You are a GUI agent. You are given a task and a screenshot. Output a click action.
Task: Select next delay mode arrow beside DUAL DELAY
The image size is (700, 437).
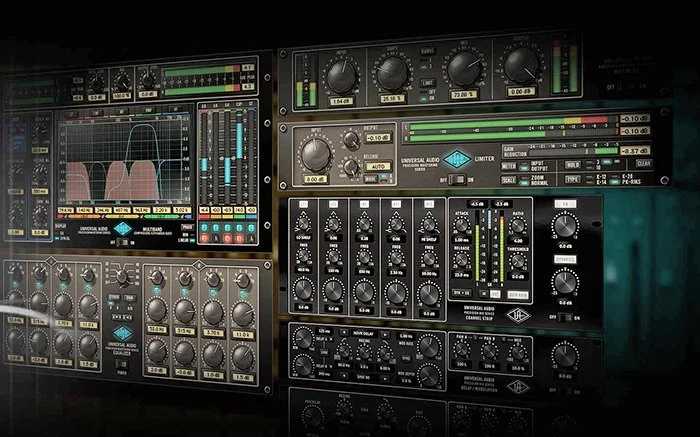[x=384, y=334]
